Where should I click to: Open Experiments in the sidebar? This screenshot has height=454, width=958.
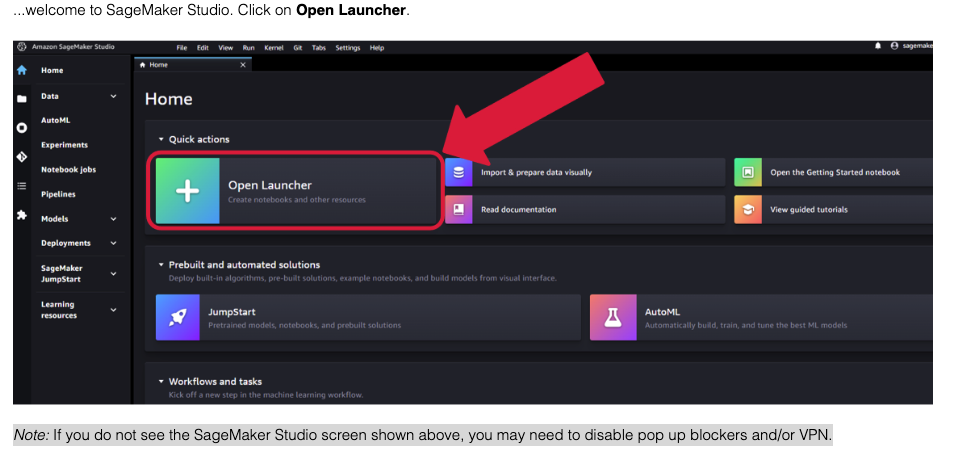click(x=64, y=145)
